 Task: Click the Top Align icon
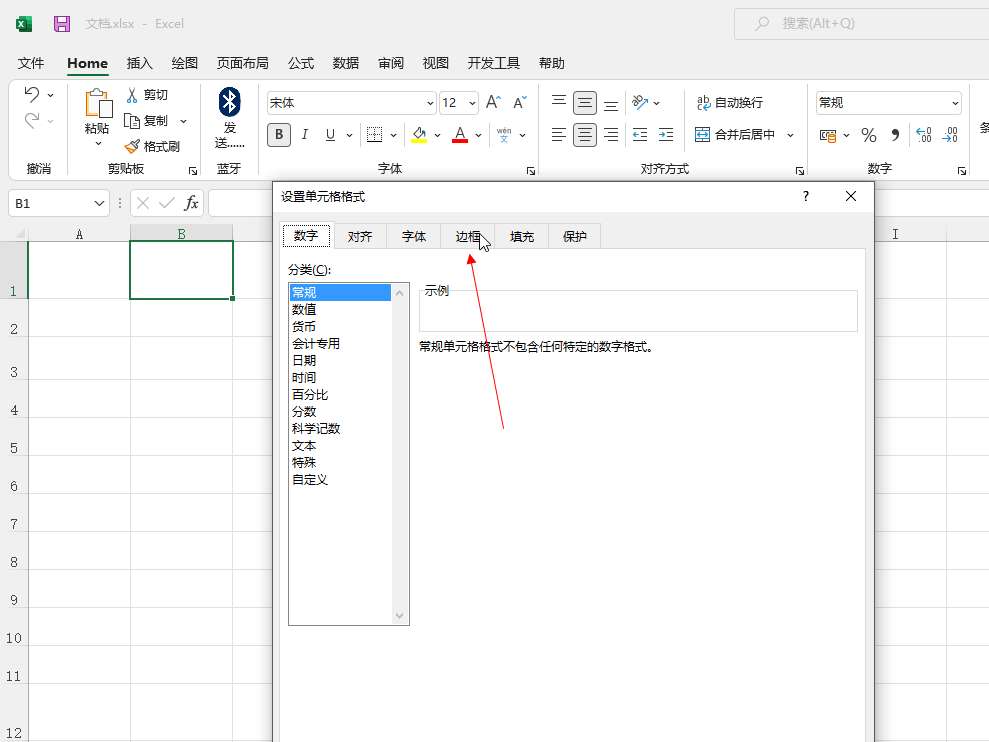tap(559, 102)
